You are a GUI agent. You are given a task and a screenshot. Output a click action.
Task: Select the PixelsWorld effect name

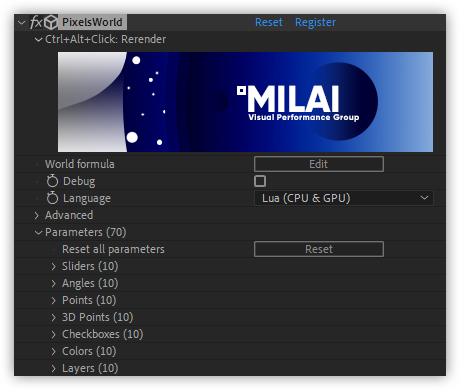coord(92,22)
